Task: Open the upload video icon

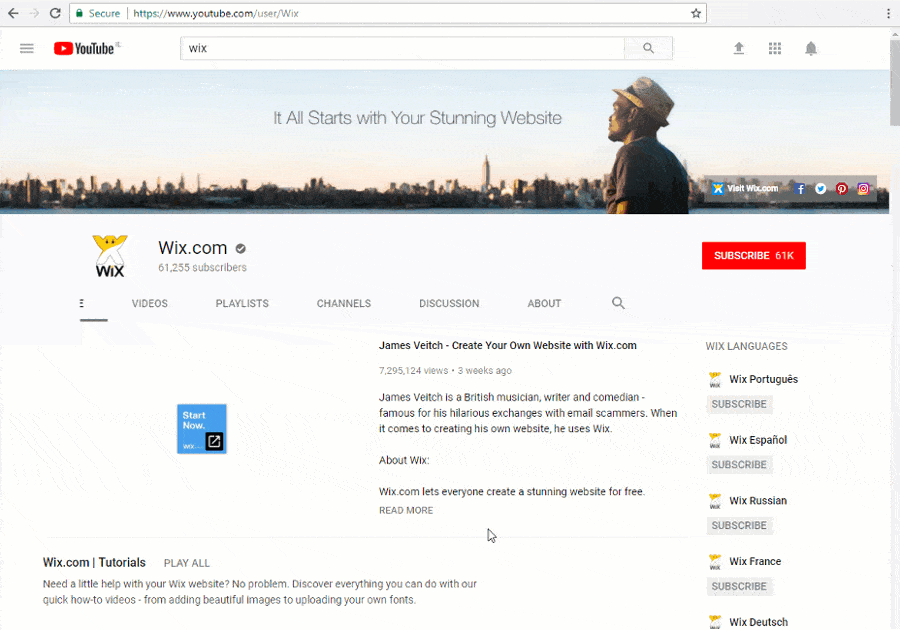Action: 739,48
